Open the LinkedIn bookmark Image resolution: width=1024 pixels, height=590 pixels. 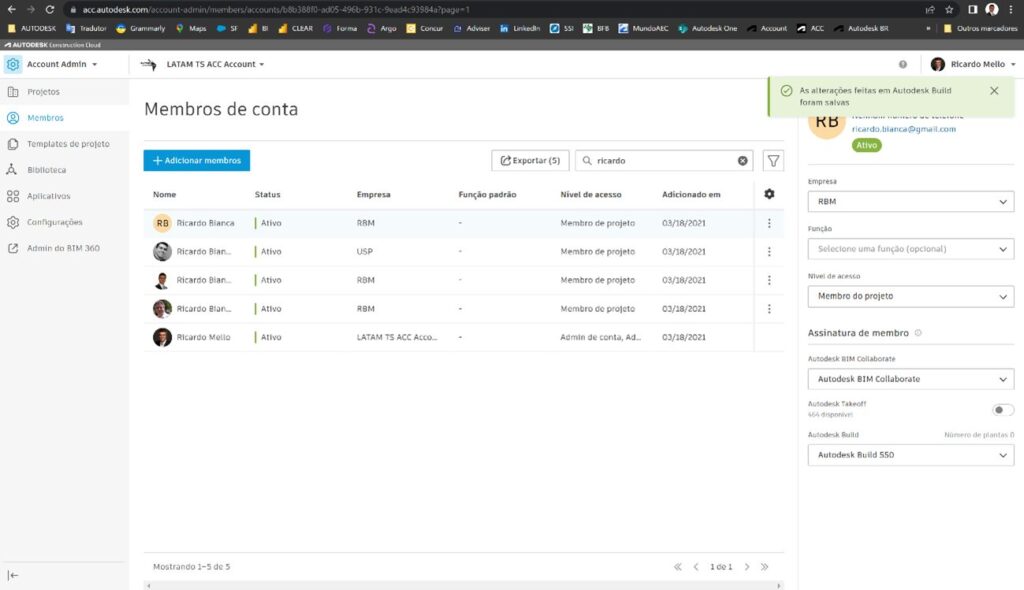[x=520, y=28]
